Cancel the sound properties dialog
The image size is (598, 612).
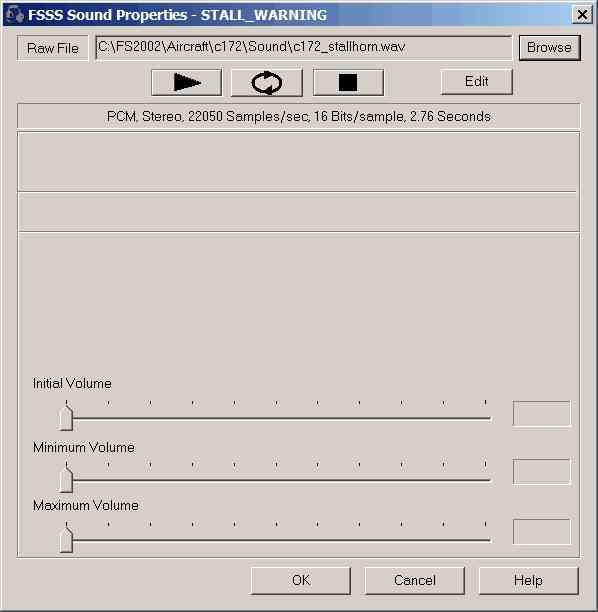pyautogui.click(x=415, y=580)
